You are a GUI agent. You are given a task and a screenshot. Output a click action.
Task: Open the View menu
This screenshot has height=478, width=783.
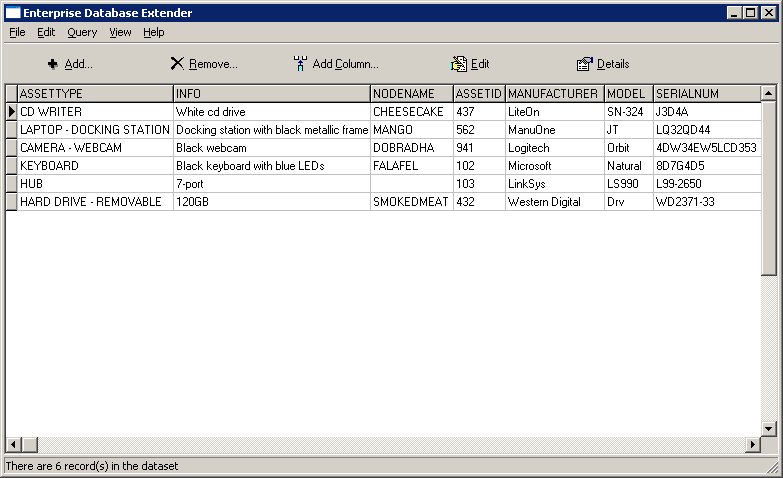[120, 32]
